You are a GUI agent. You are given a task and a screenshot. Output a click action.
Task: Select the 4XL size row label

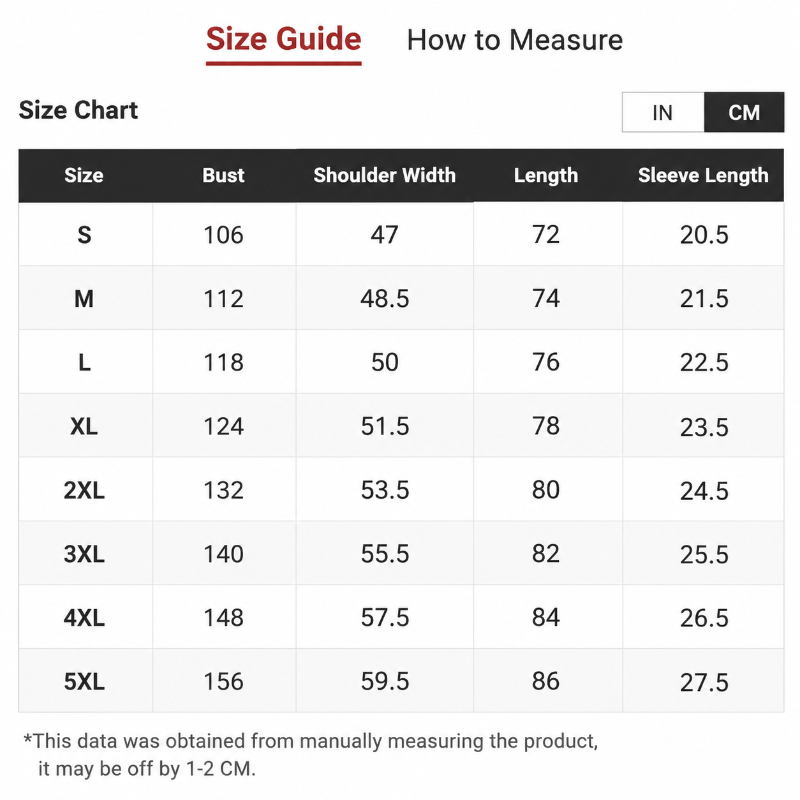coord(84,618)
